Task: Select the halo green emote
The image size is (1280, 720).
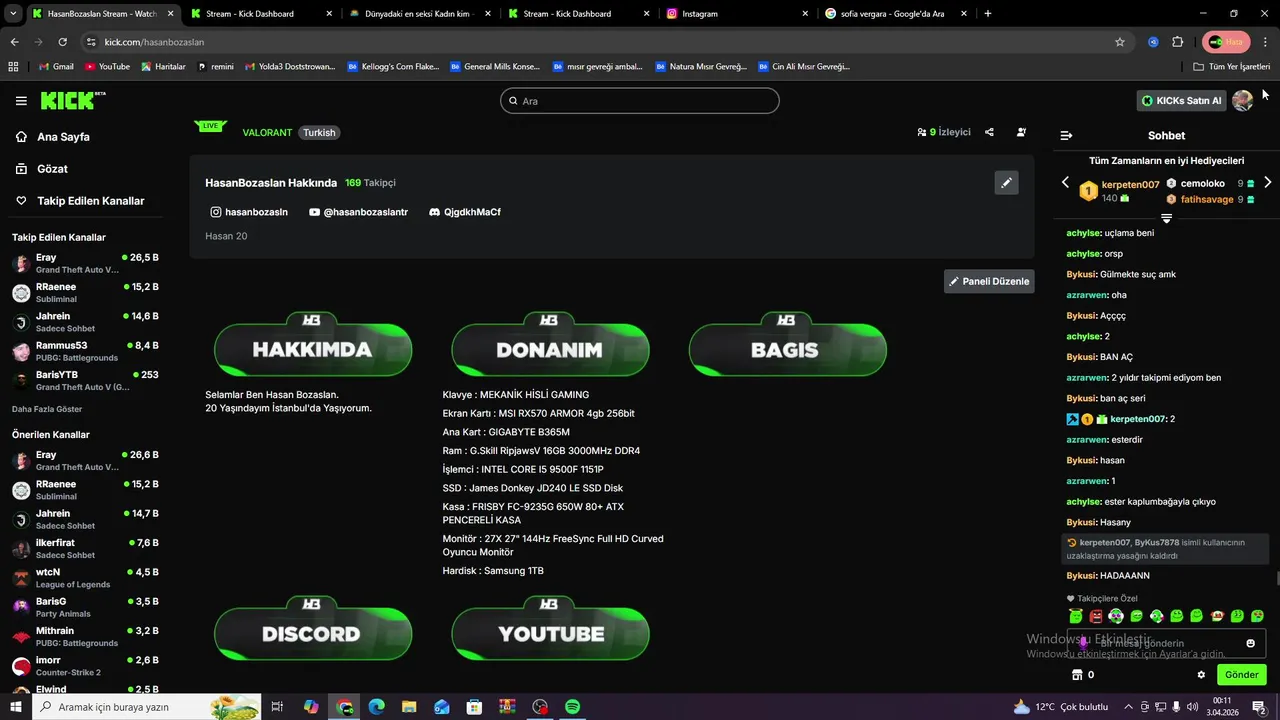Action: [1076, 616]
